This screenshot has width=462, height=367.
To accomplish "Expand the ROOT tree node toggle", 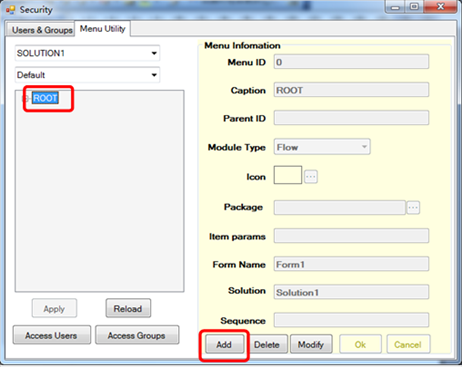I will (25, 98).
